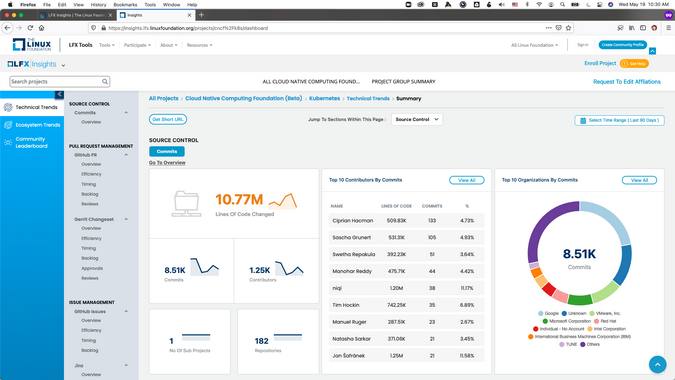Bookmark this page with star icon
The height and width of the screenshot is (380, 675).
[569, 28]
